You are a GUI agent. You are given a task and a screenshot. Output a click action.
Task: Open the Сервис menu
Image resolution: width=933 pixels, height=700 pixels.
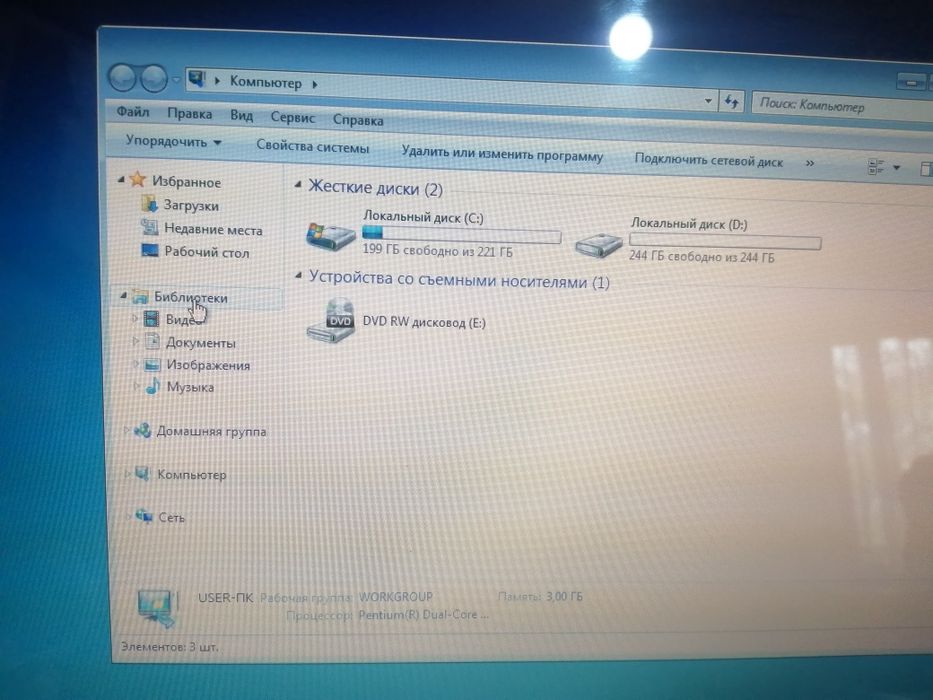pyautogui.click(x=292, y=117)
